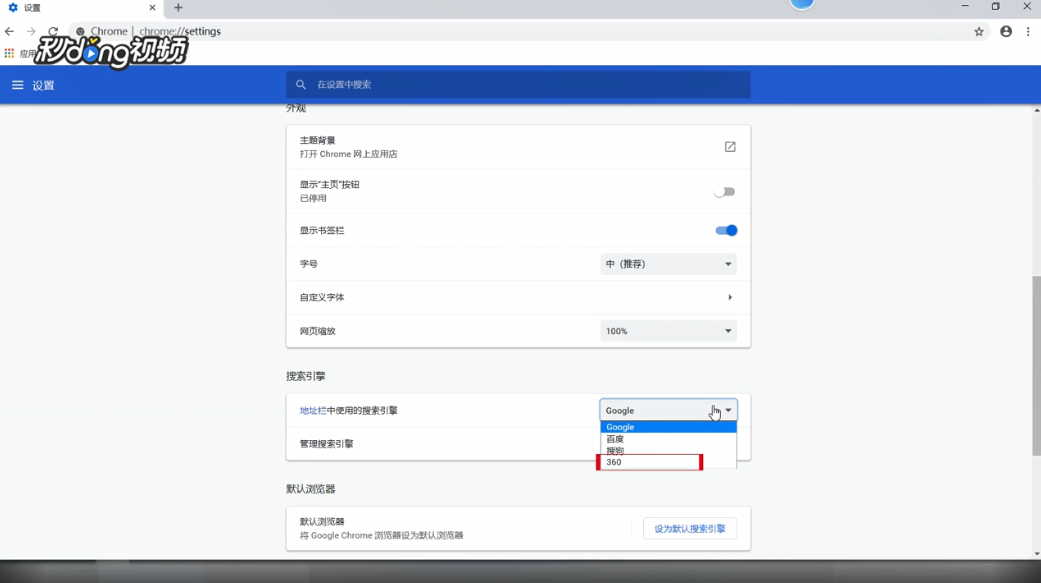
Task: Select Google in the search engine list
Action: coord(668,427)
